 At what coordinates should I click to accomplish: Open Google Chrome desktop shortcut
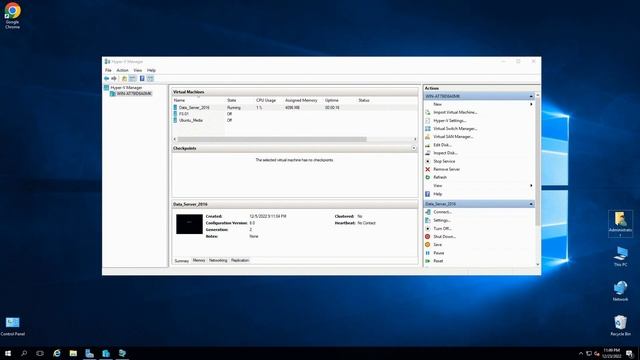coord(12,16)
